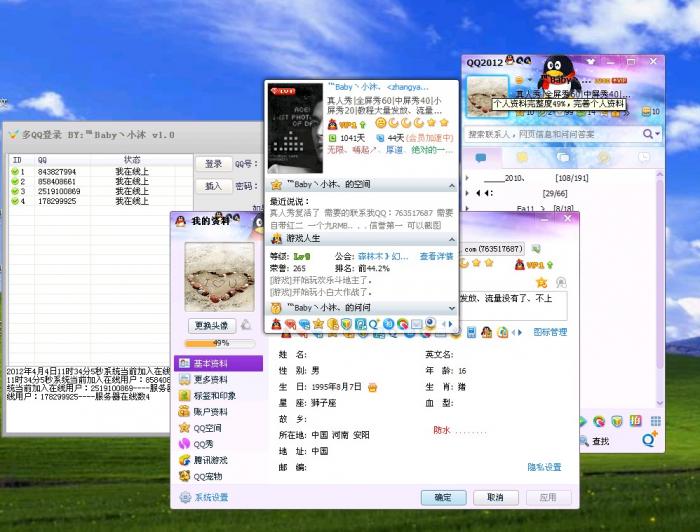Expand the 2010 contact group [108/191]
Screen dimensions: 700x532
coord(468,178)
